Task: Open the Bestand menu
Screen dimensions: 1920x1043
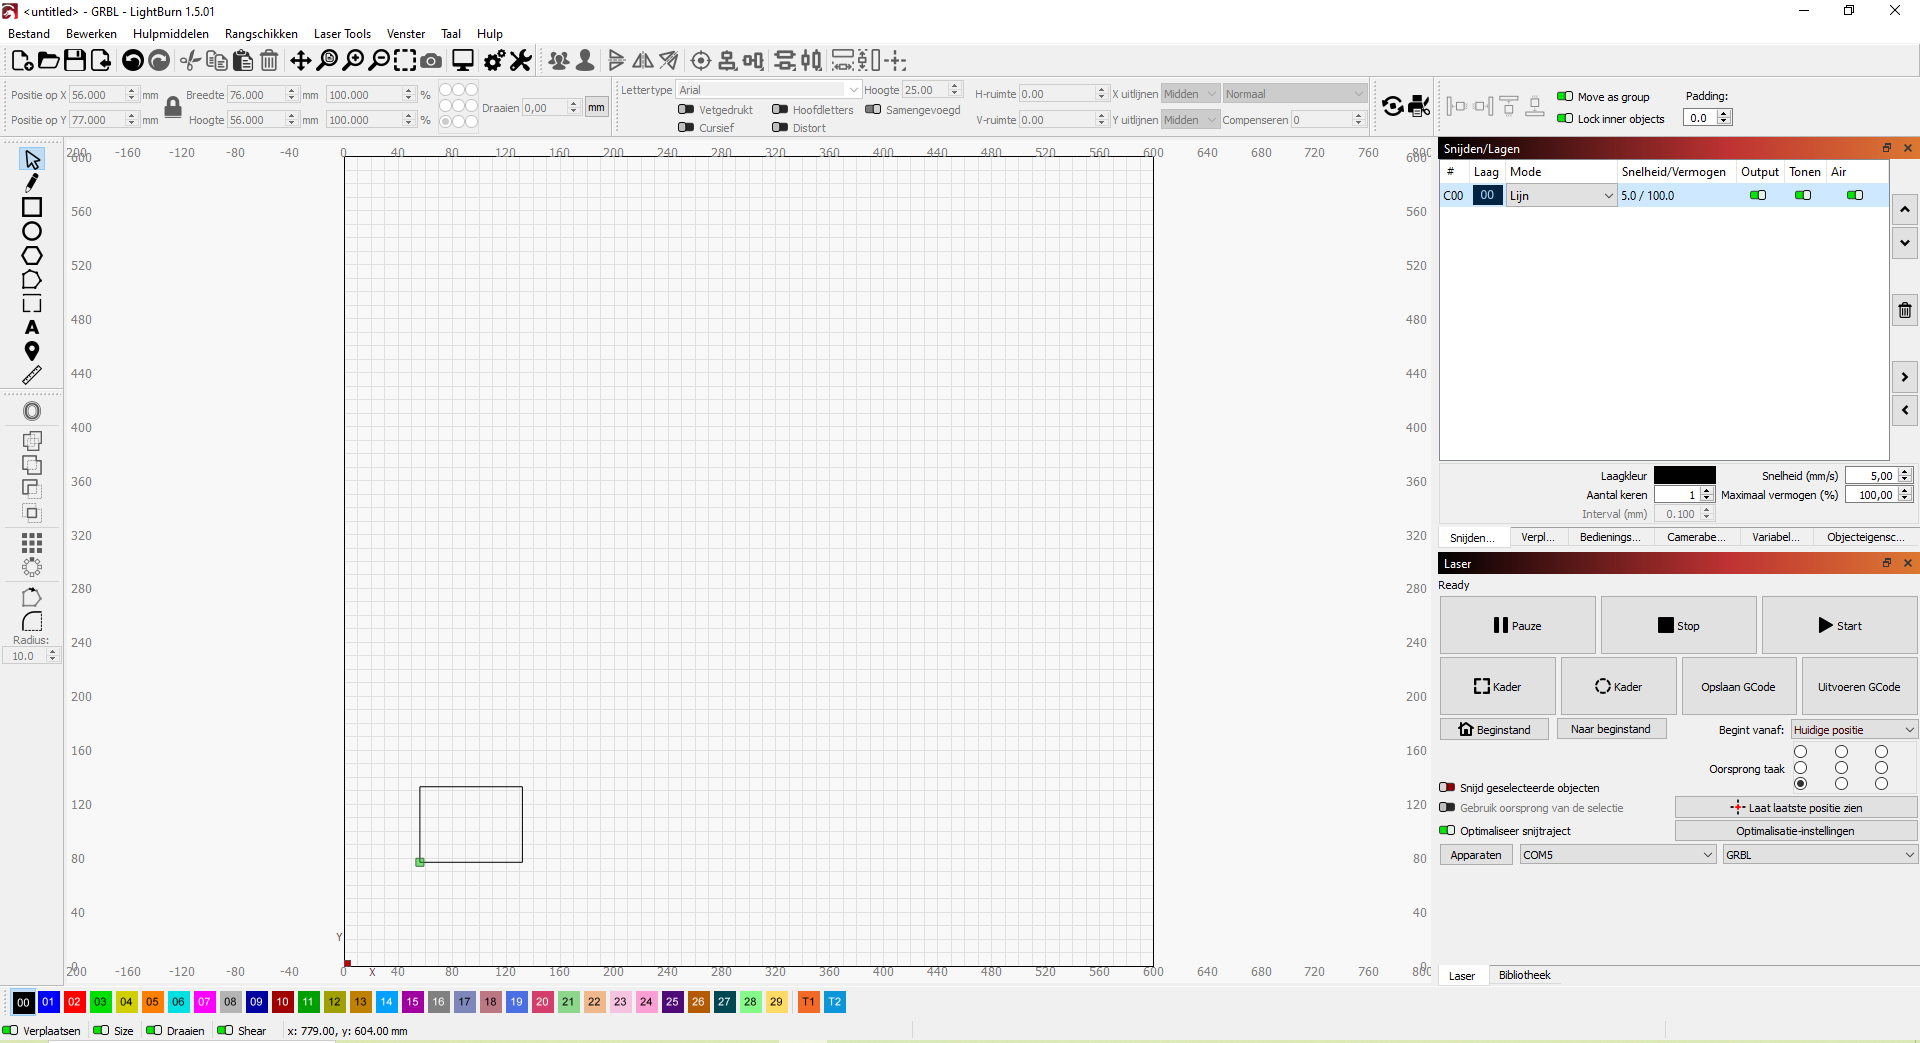Action: click(x=29, y=34)
